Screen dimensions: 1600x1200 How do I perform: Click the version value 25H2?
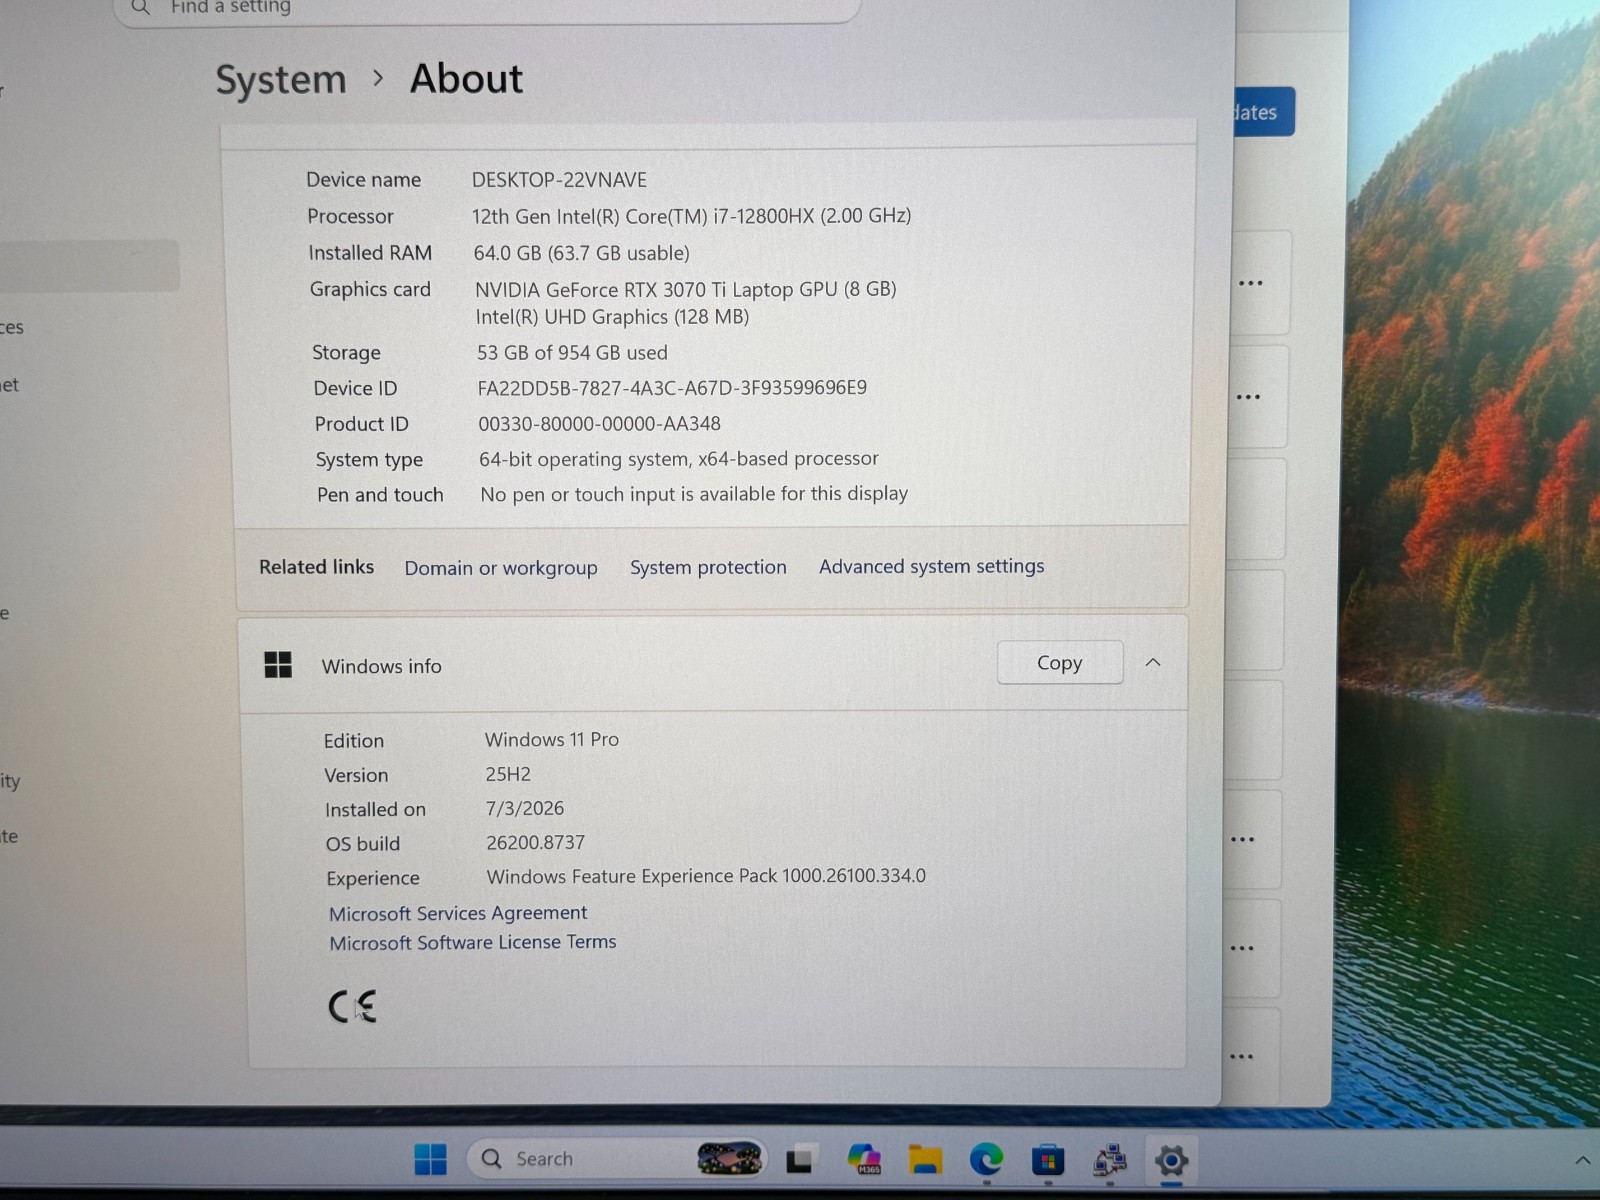(x=508, y=775)
